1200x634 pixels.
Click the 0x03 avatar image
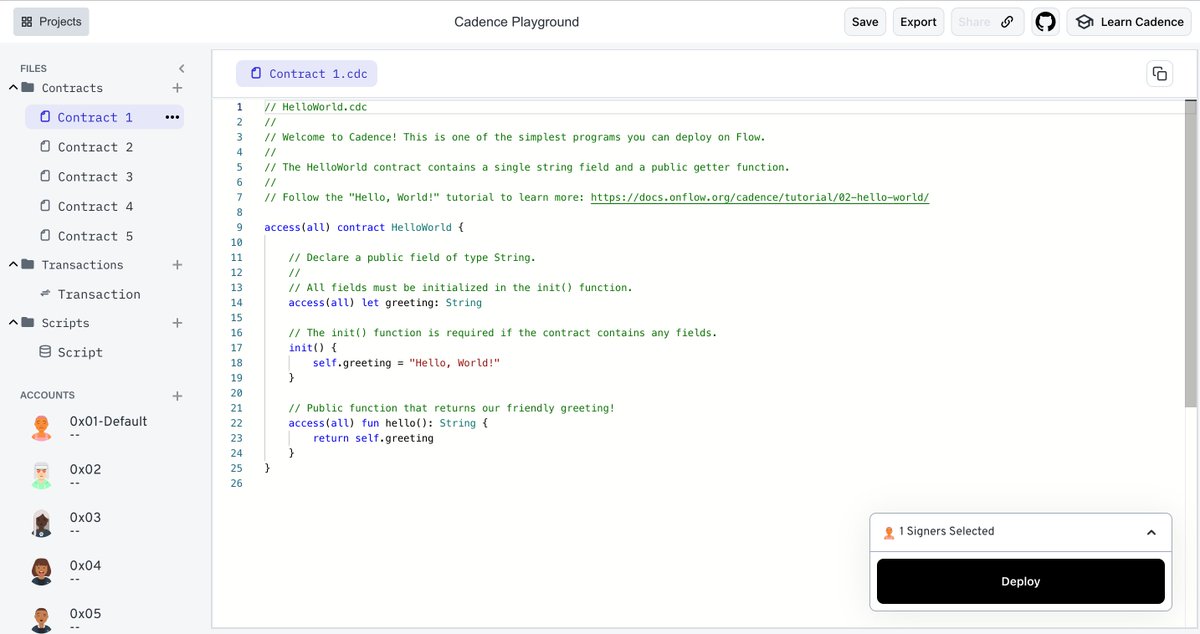pyautogui.click(x=41, y=523)
